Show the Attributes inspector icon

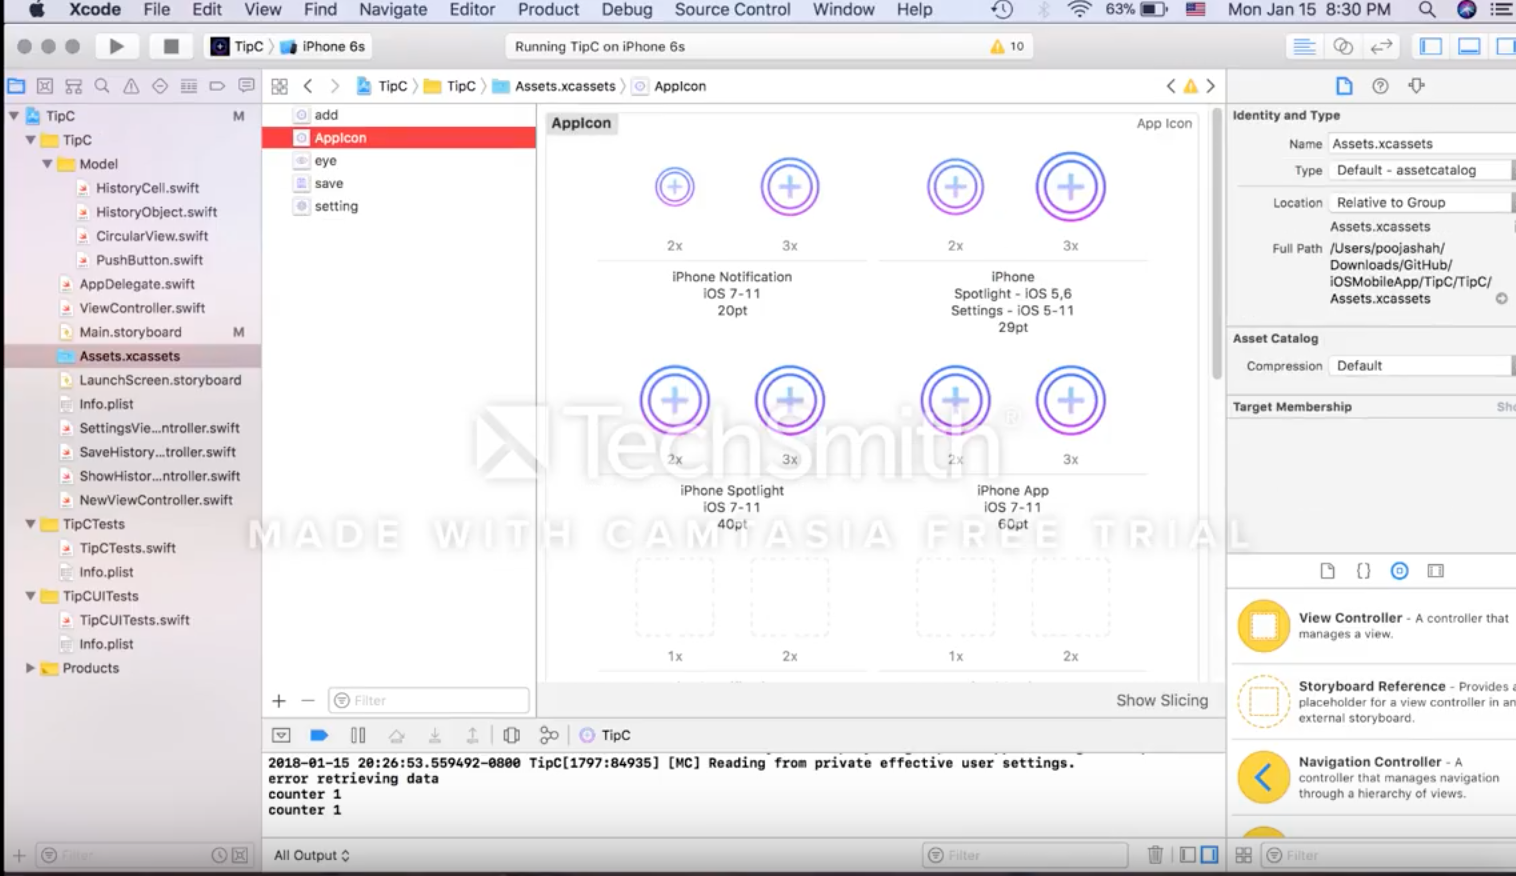[x=1417, y=86]
